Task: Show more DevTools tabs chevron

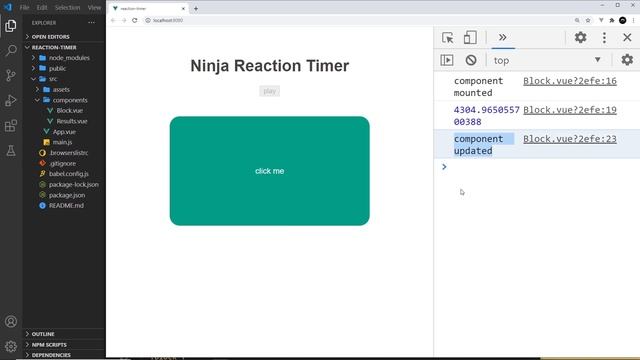Action: tap(502, 38)
